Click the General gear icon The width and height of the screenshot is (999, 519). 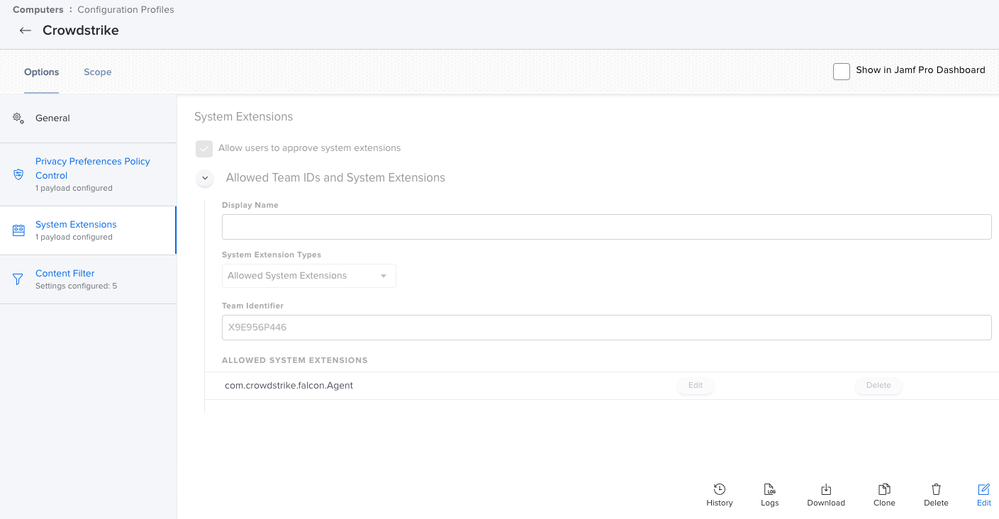click(x=18, y=118)
